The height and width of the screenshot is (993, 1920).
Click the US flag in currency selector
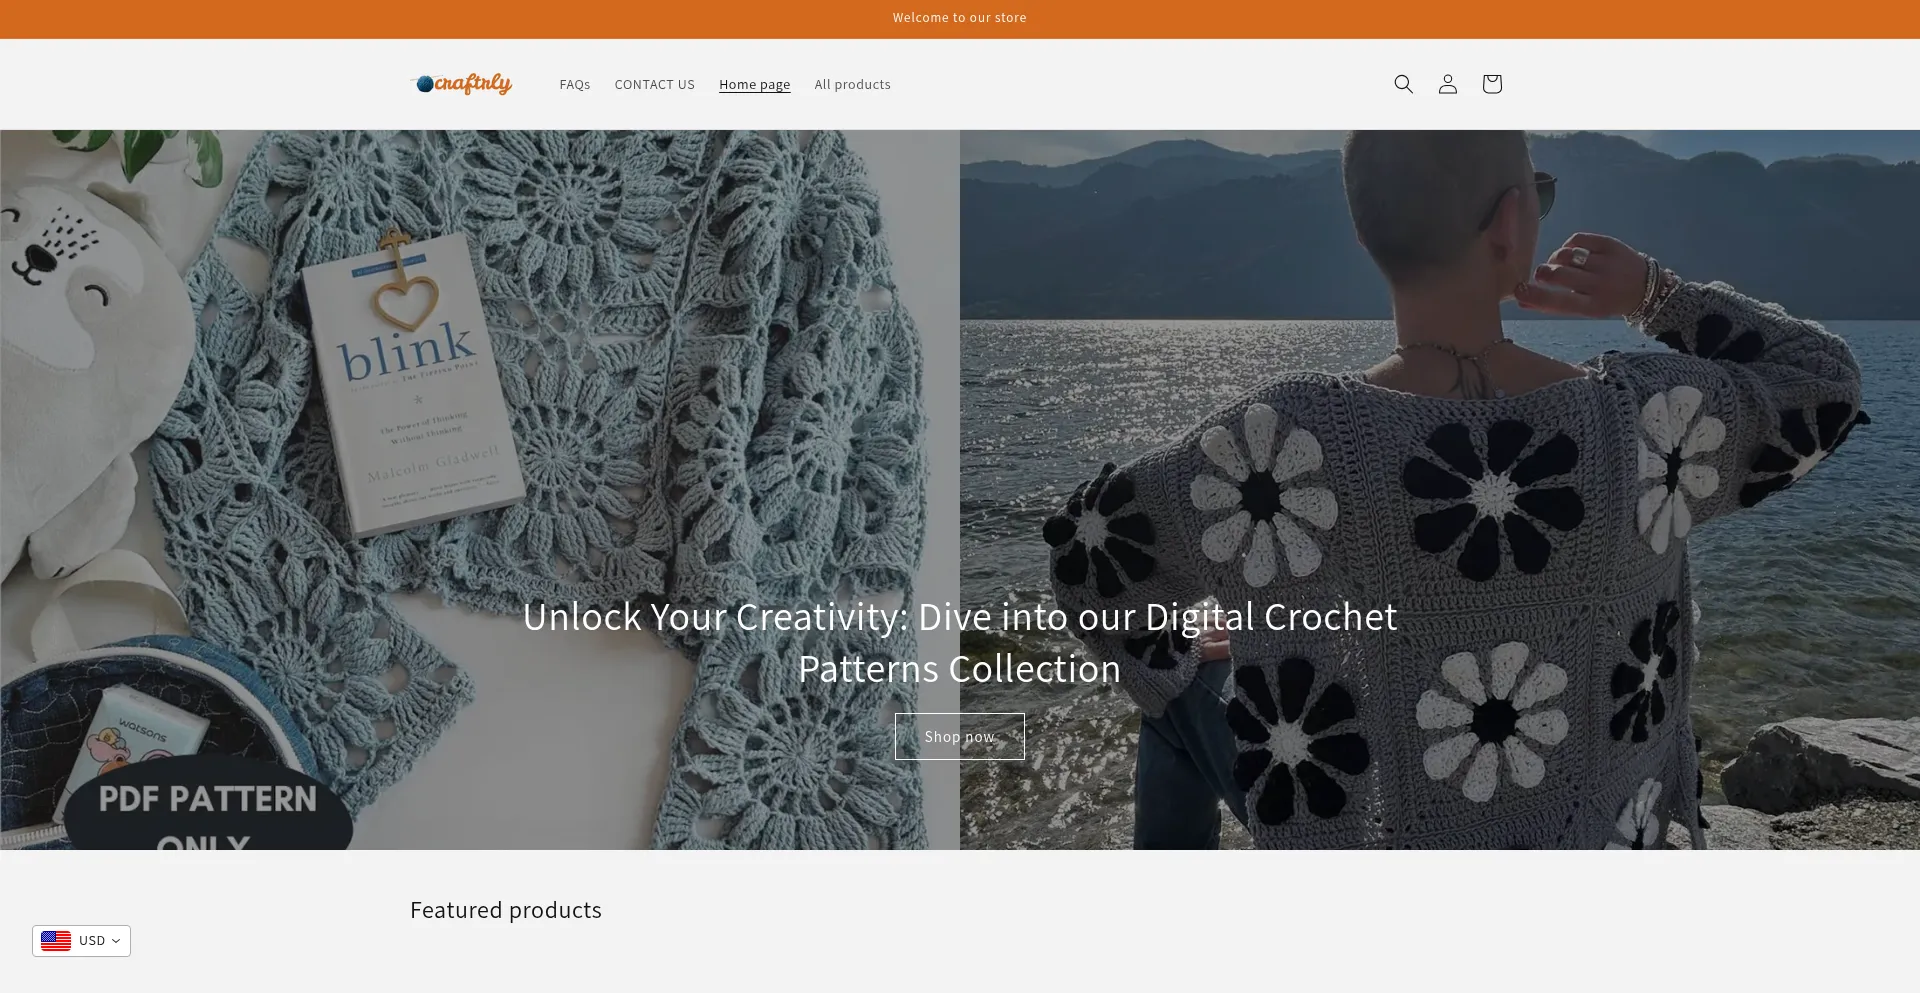coord(56,941)
